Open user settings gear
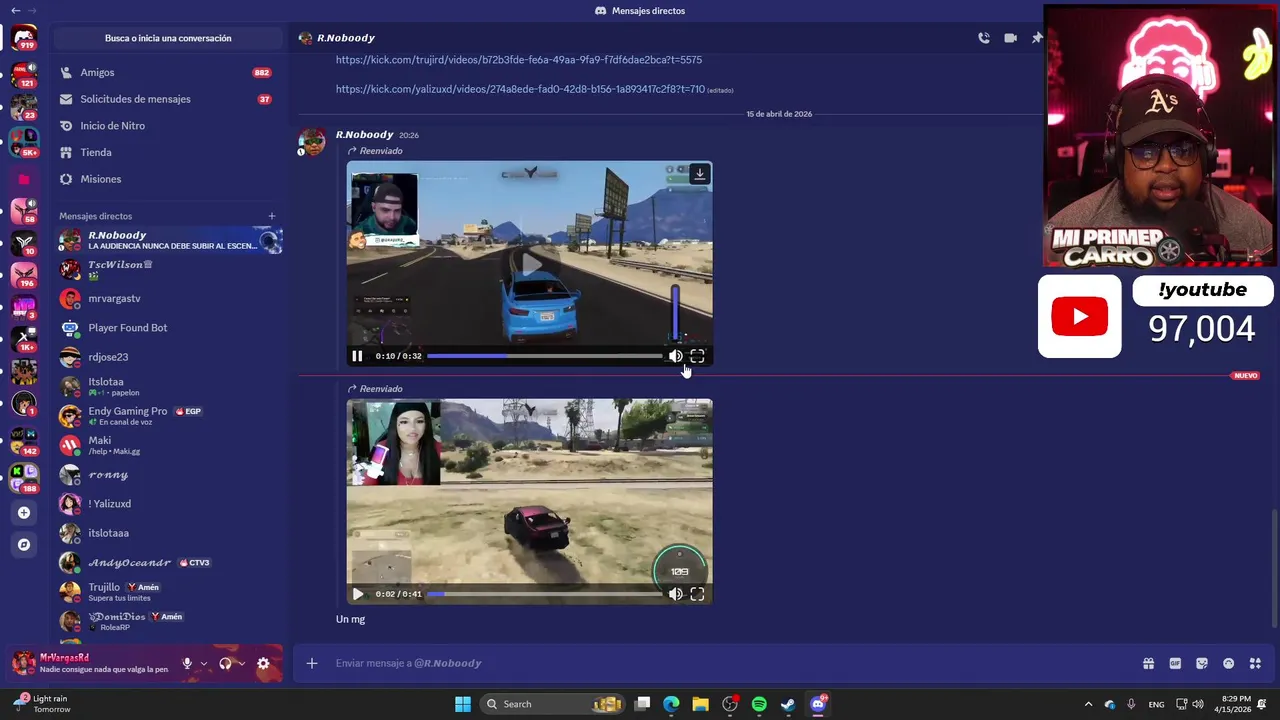The height and width of the screenshot is (720, 1280). click(263, 663)
